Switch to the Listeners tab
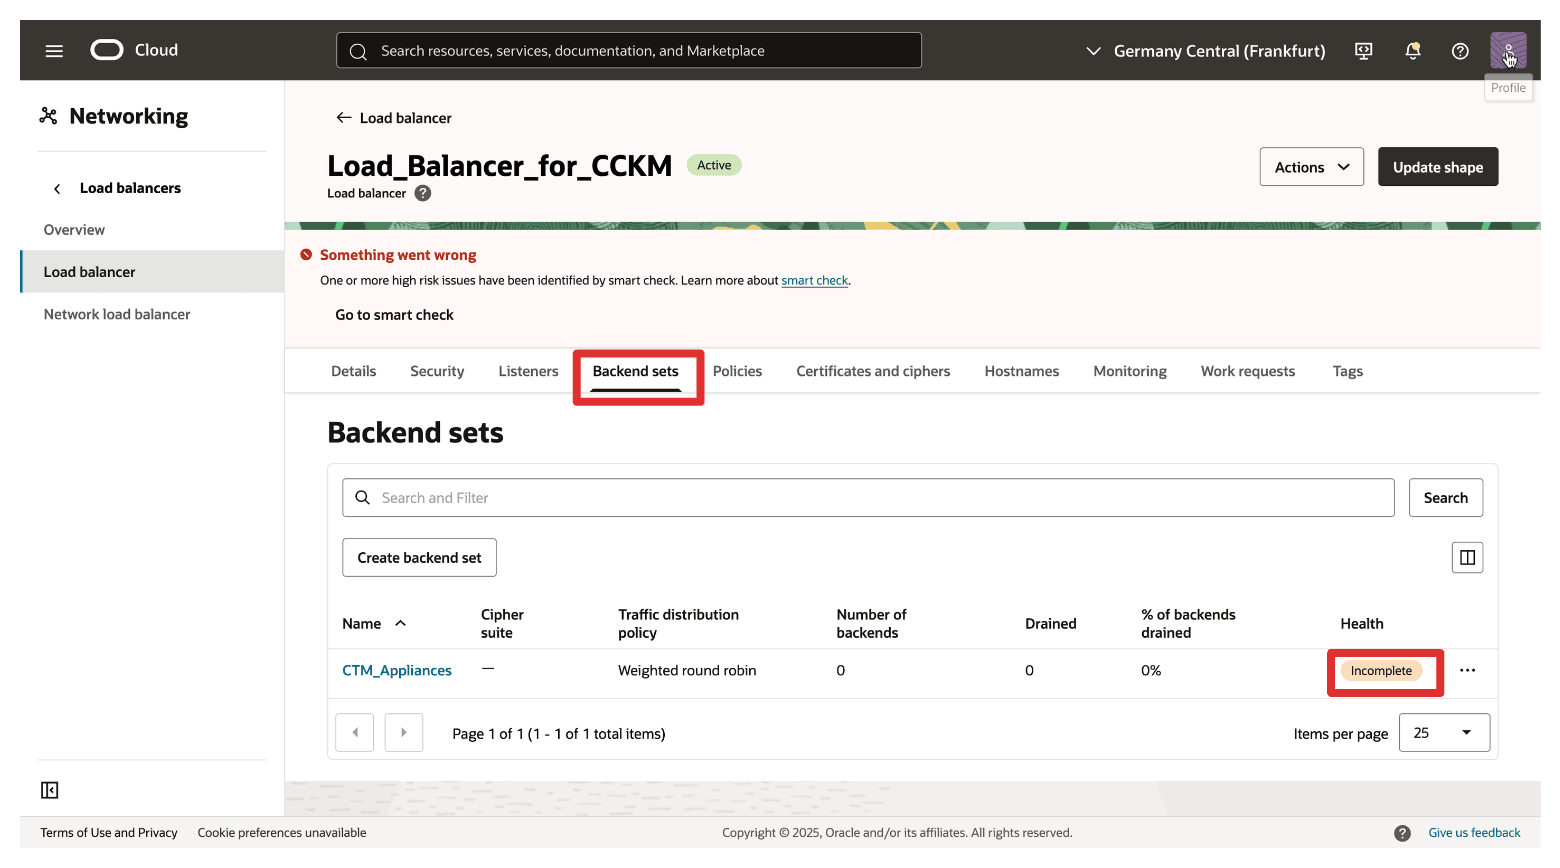This screenshot has height=868, width=1560. point(528,371)
